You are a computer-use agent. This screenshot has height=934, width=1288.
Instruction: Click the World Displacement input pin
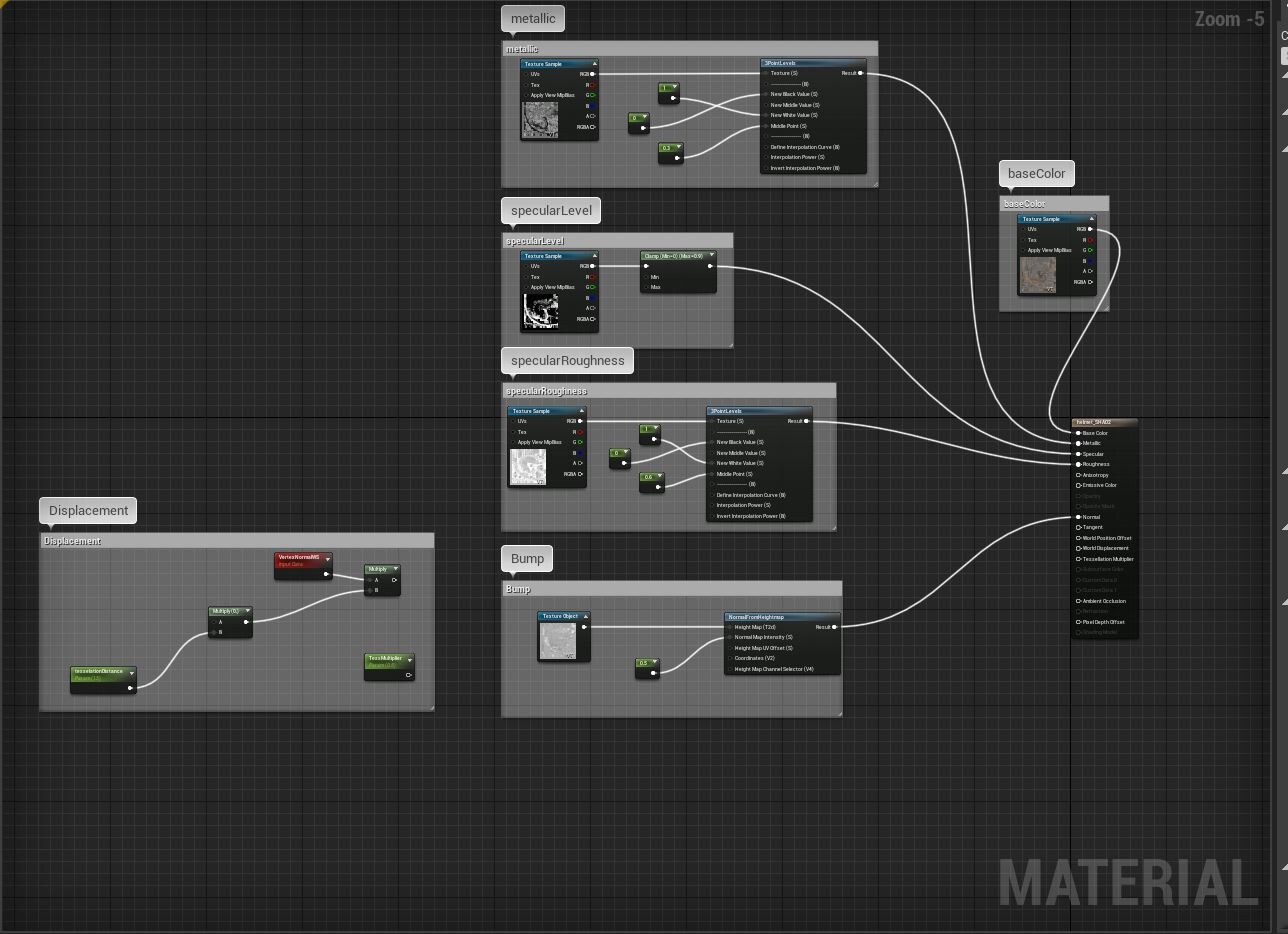(x=1077, y=548)
